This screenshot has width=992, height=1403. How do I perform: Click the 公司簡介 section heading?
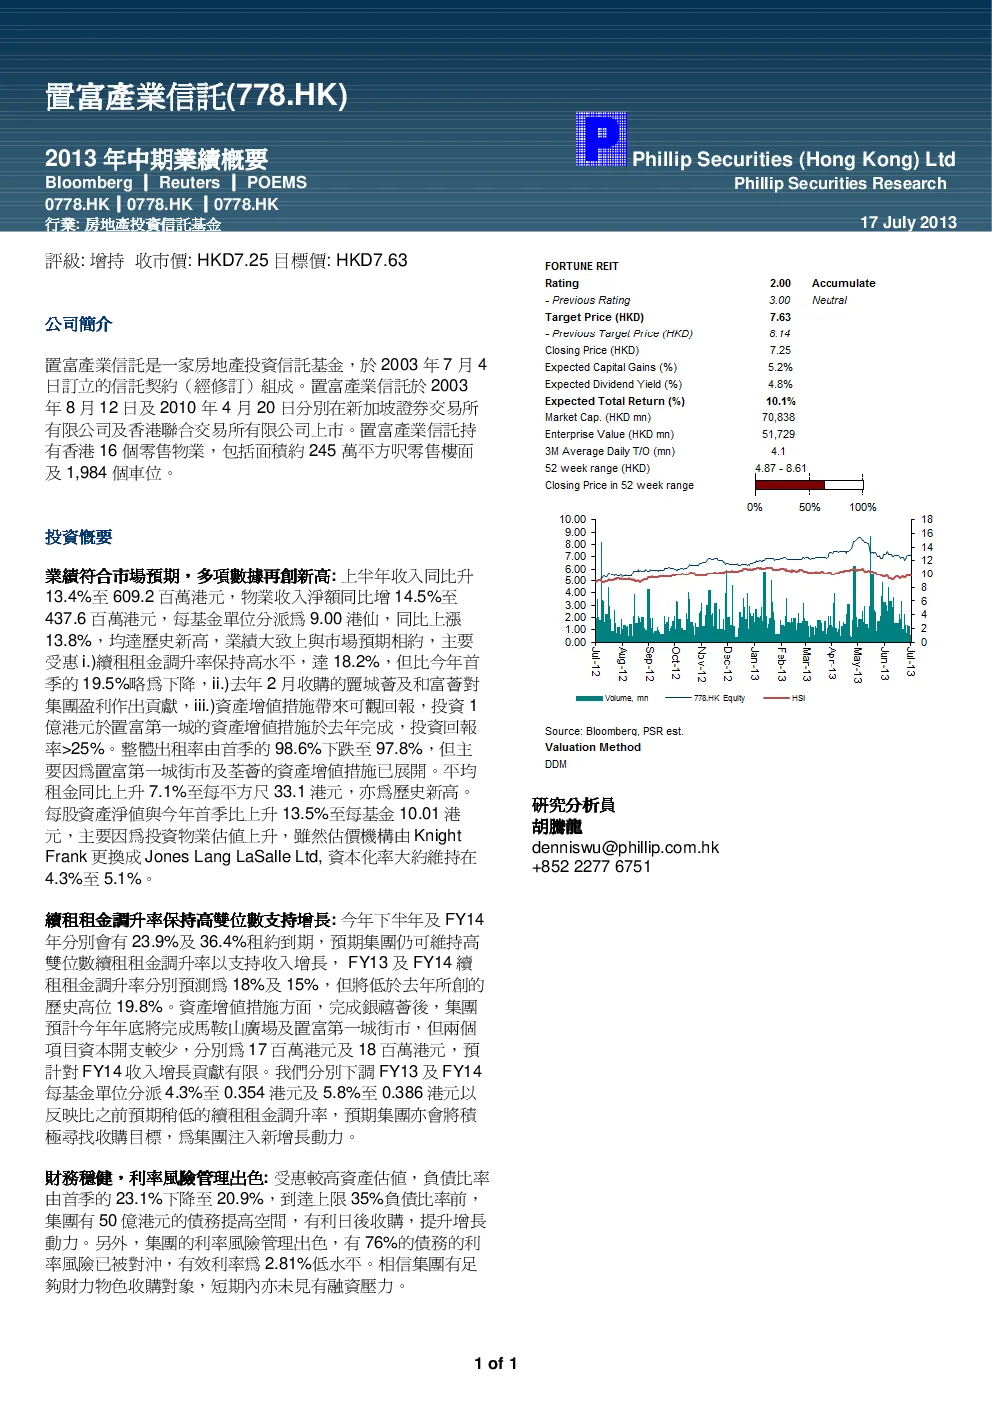78,324
